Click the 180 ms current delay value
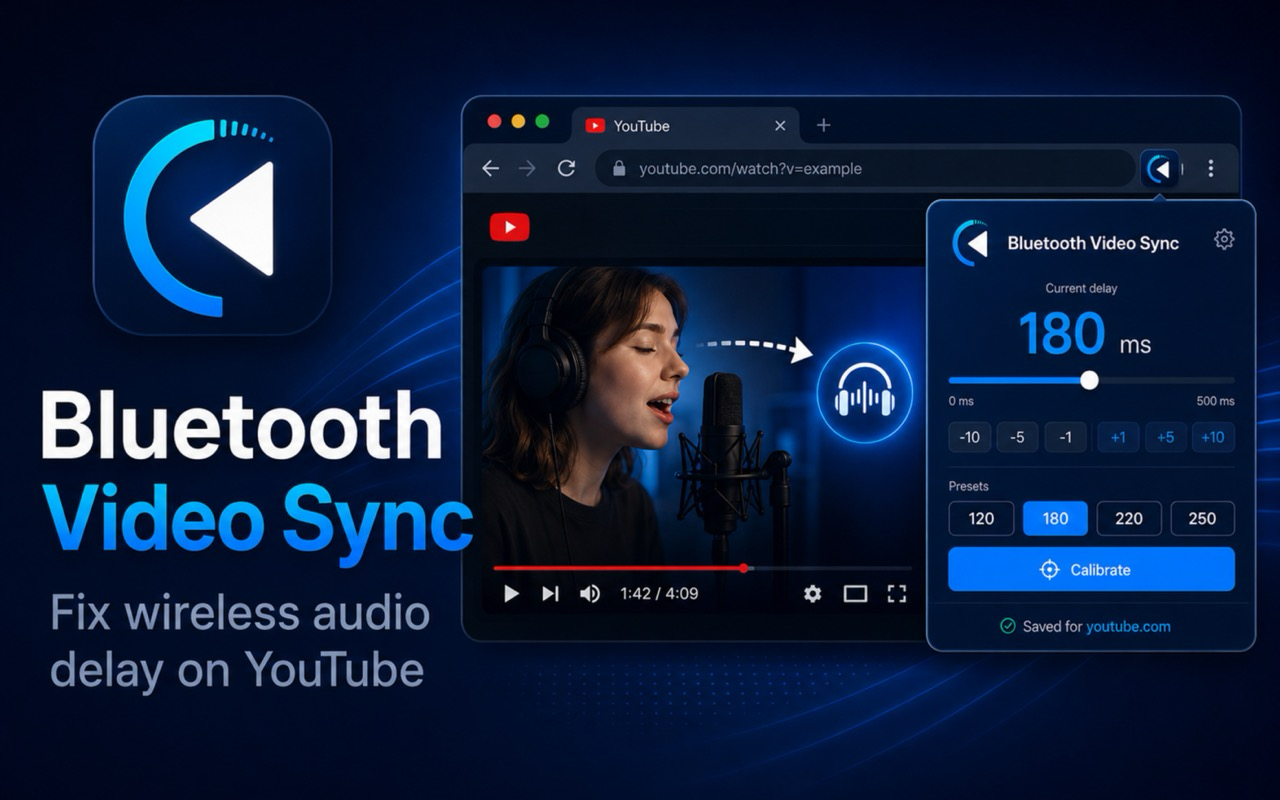Image resolution: width=1280 pixels, height=800 pixels. click(x=1085, y=335)
